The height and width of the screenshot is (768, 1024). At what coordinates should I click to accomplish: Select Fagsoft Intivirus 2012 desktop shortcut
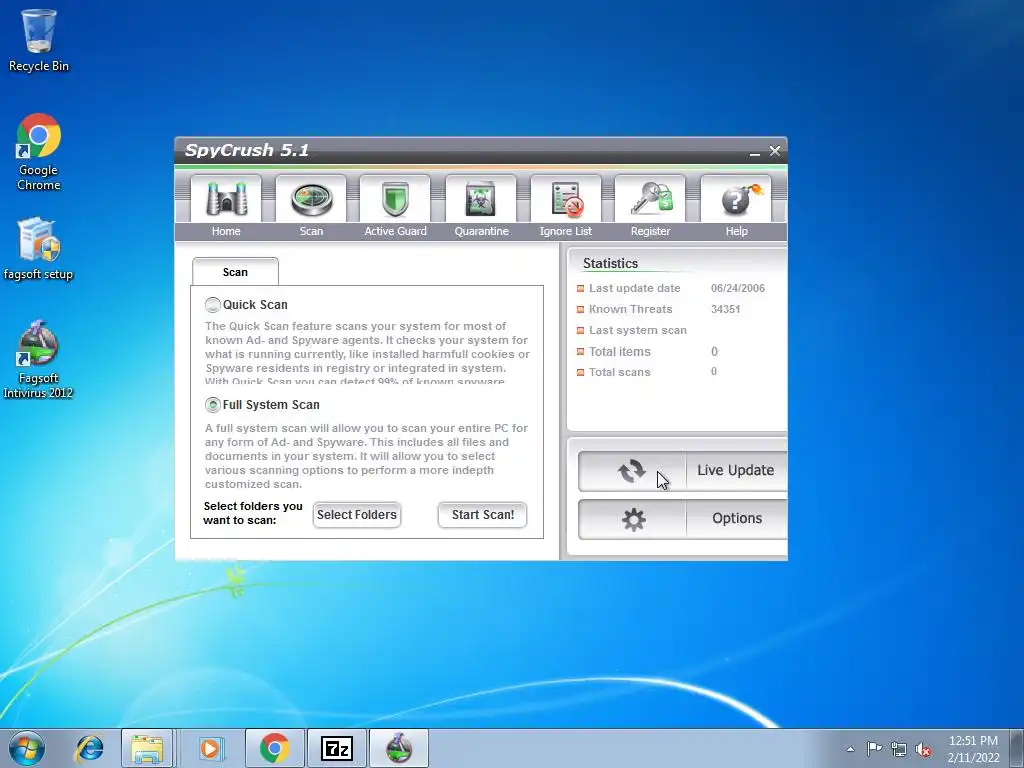(x=39, y=359)
